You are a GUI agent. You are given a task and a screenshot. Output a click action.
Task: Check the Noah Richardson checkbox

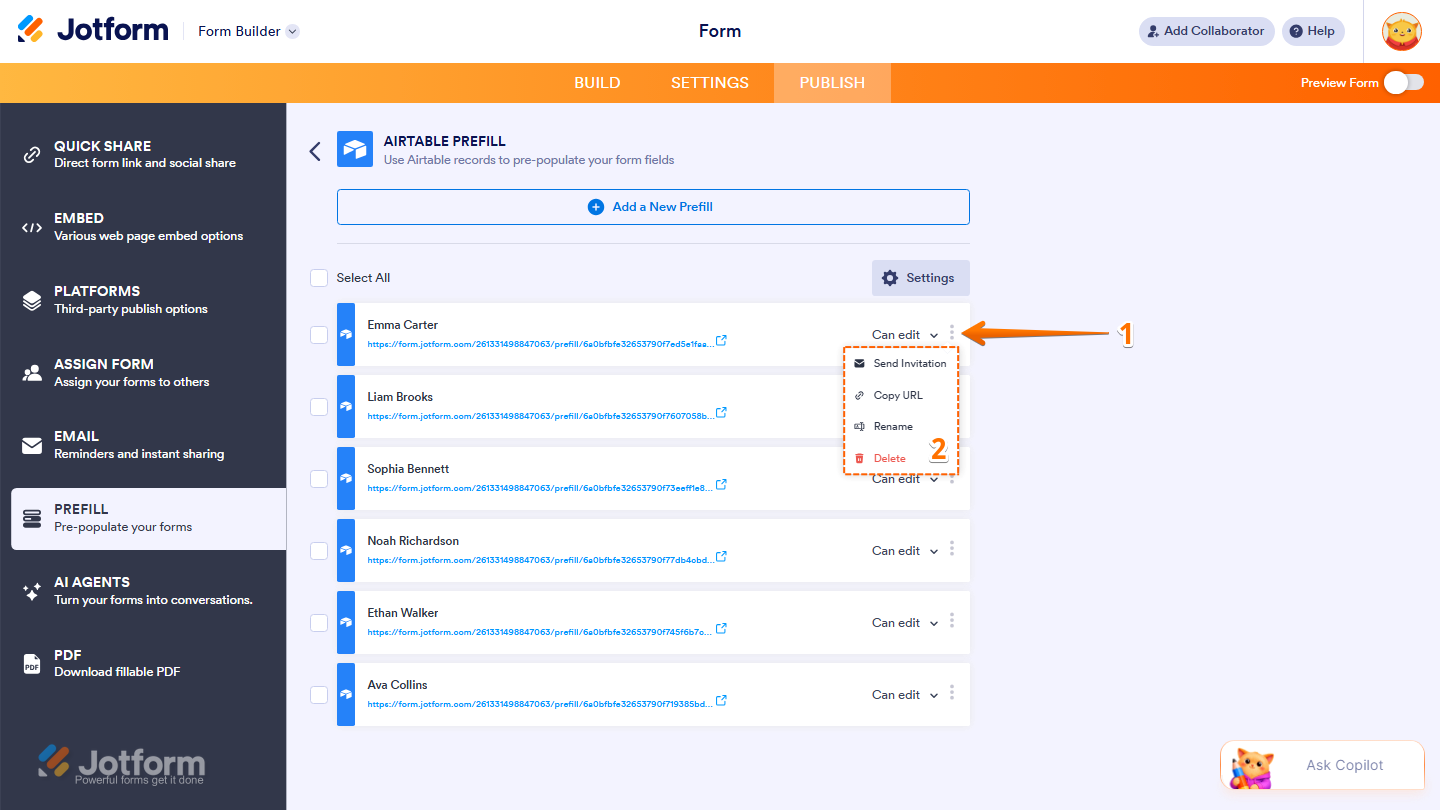tap(319, 551)
